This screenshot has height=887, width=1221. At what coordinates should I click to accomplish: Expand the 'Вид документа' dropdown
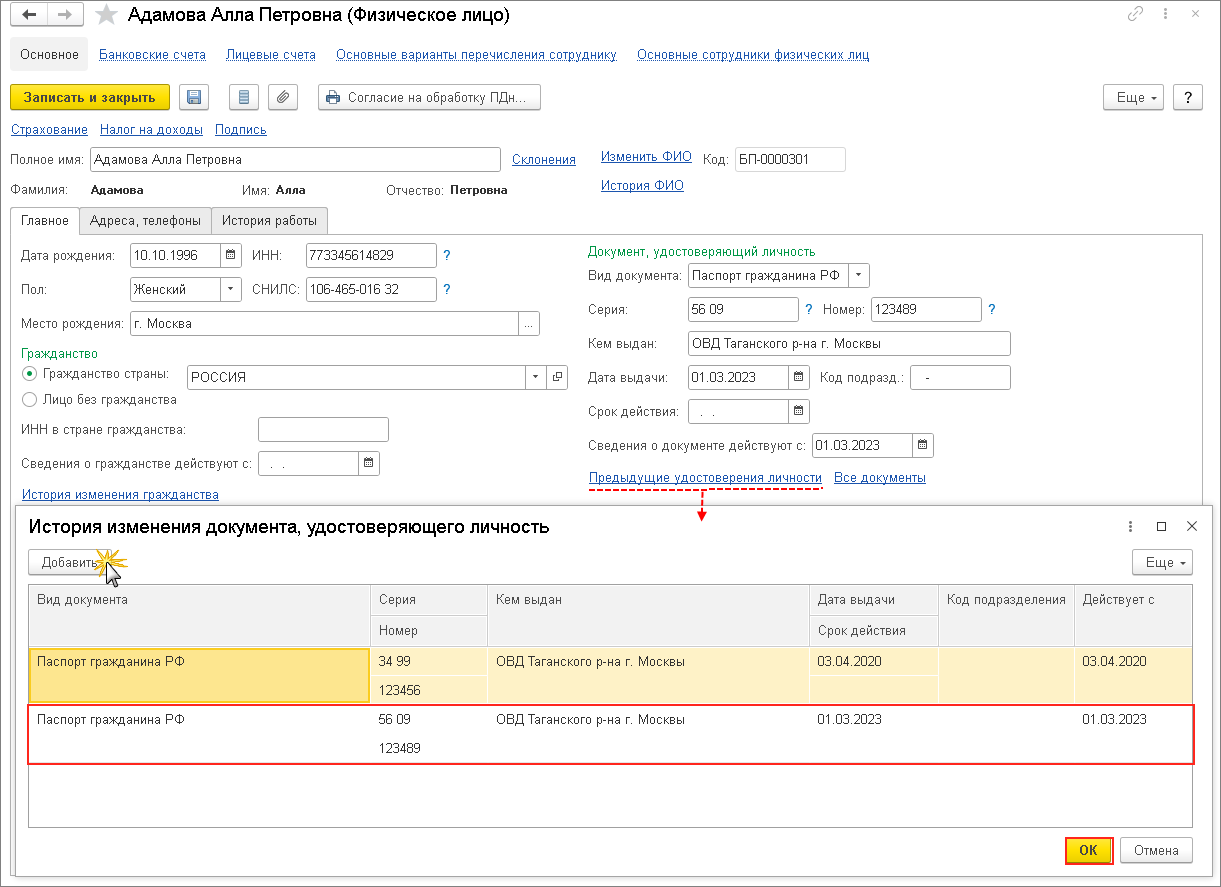[x=859, y=275]
